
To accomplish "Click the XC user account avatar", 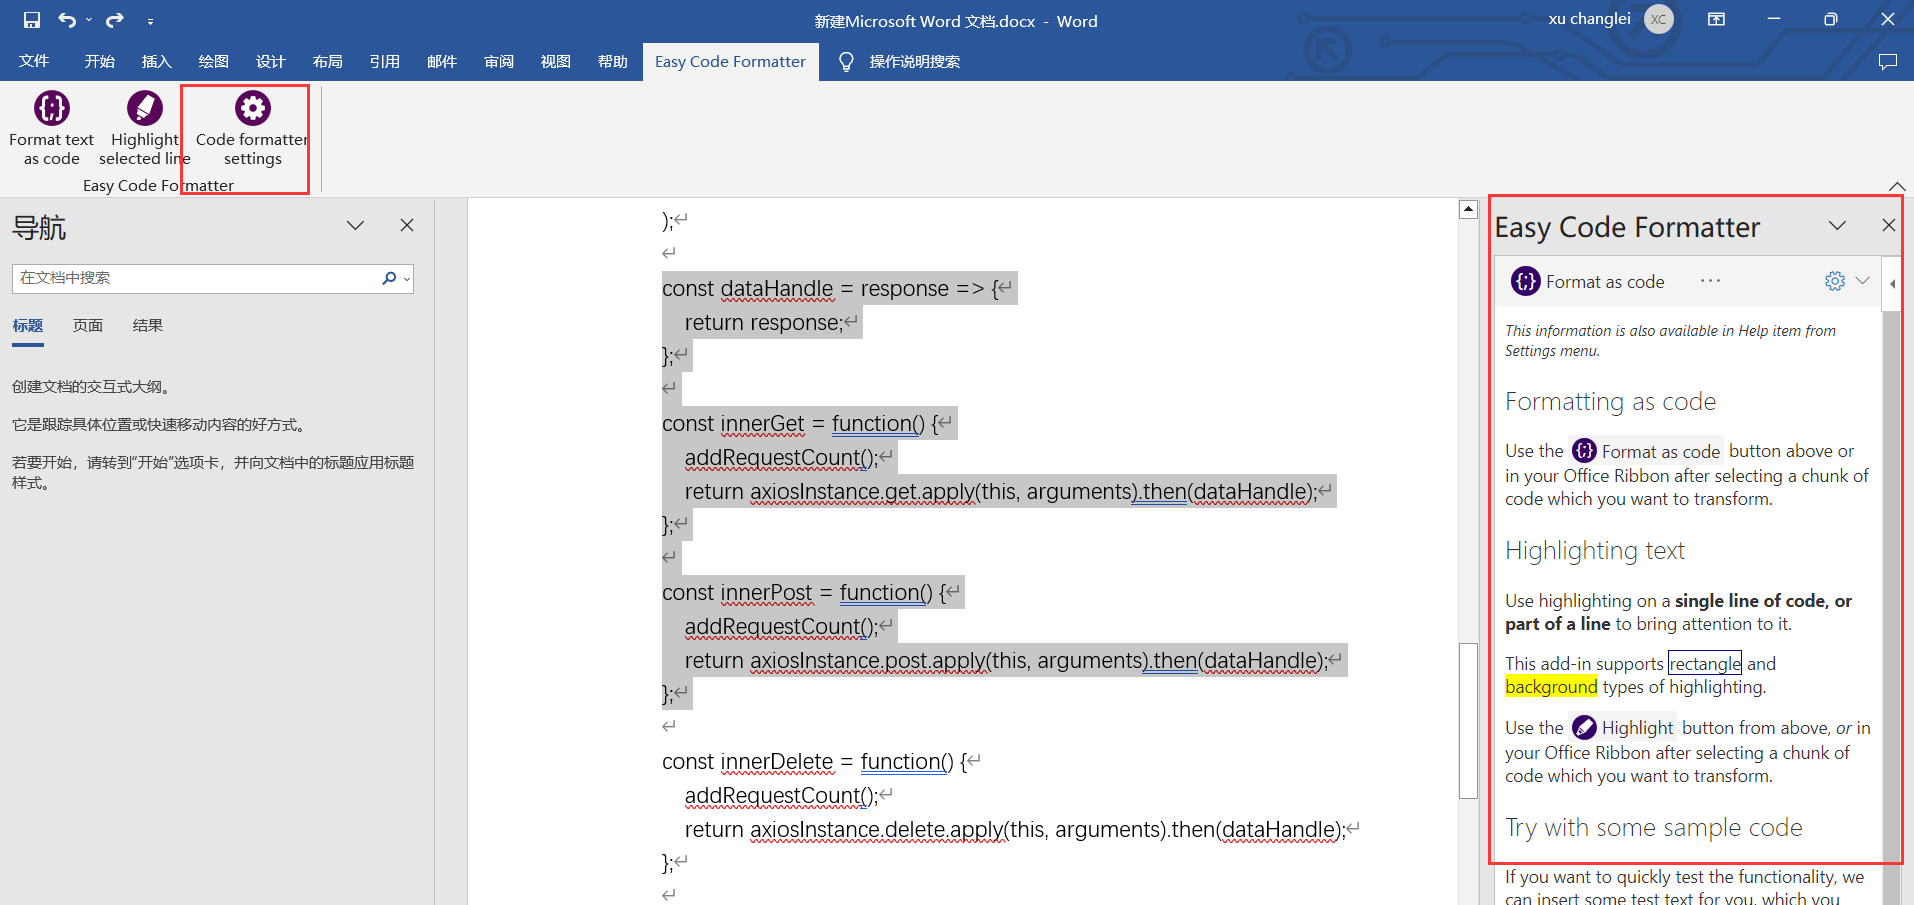I will [1659, 19].
